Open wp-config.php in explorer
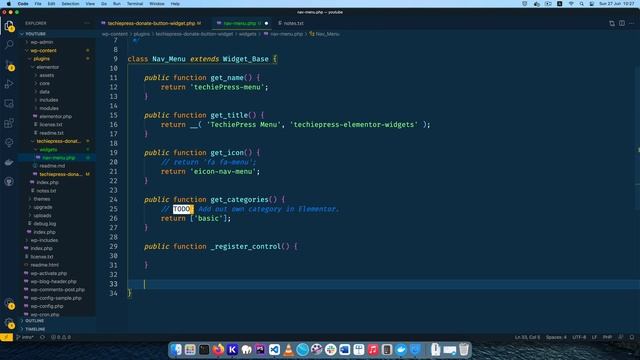Image resolution: width=640 pixels, height=360 pixels. tap(47, 306)
